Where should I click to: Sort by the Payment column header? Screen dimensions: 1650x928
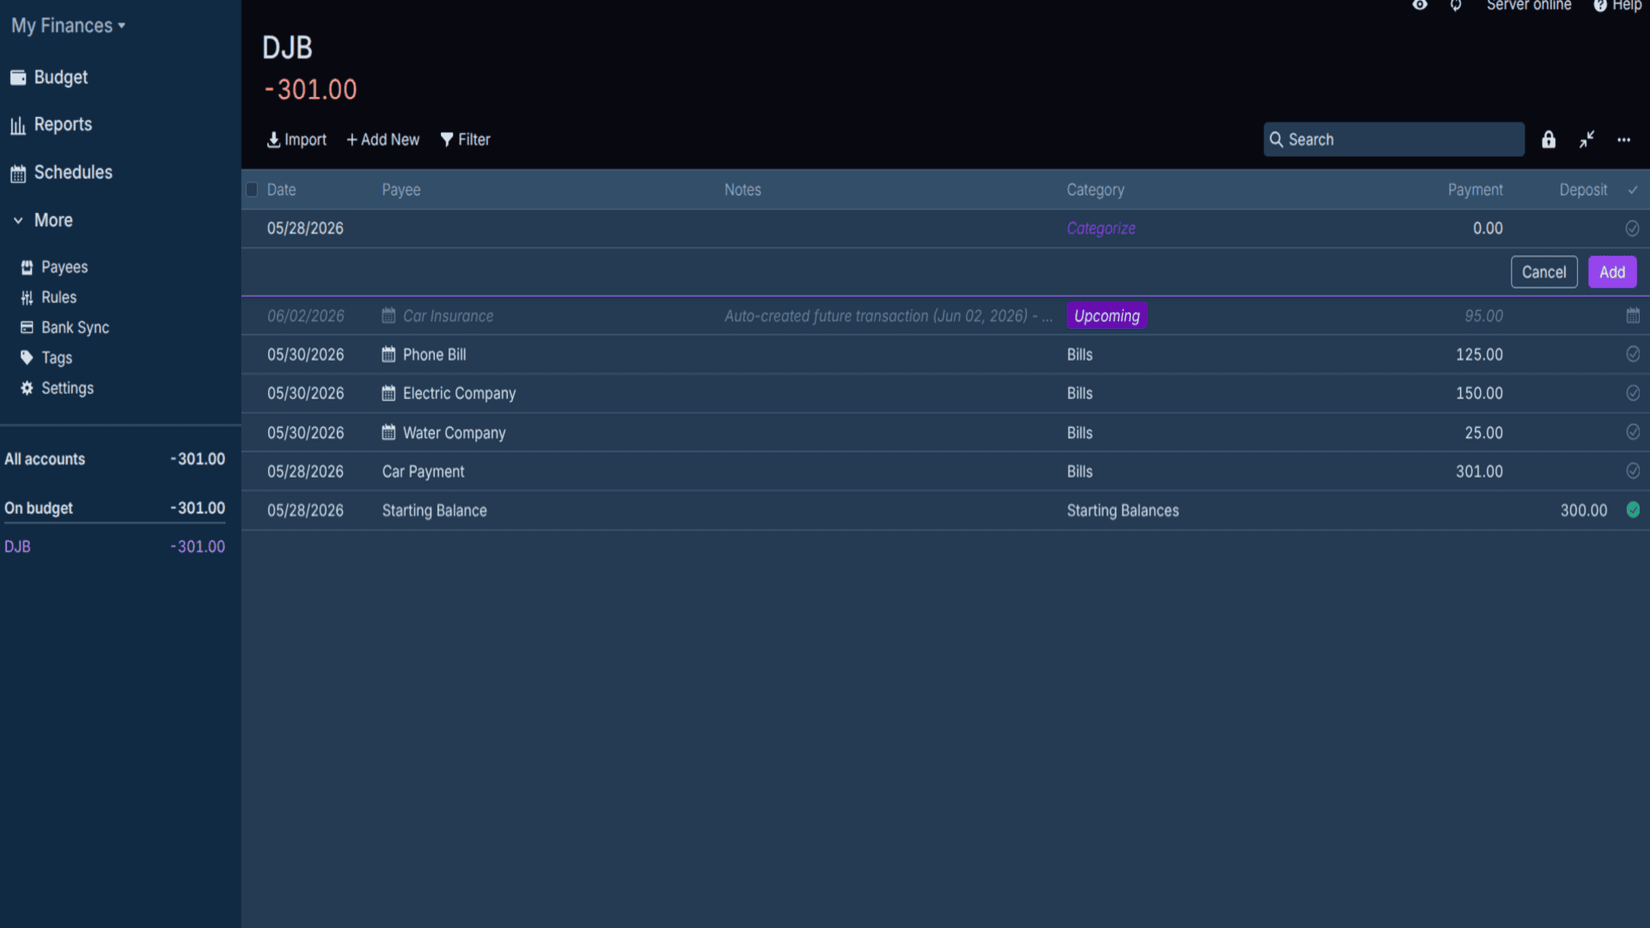1475,190
